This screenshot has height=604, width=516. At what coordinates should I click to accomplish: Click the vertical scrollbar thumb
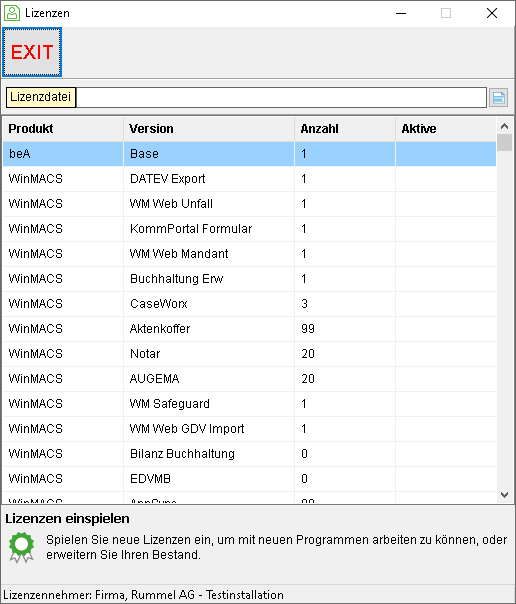tap(504, 143)
